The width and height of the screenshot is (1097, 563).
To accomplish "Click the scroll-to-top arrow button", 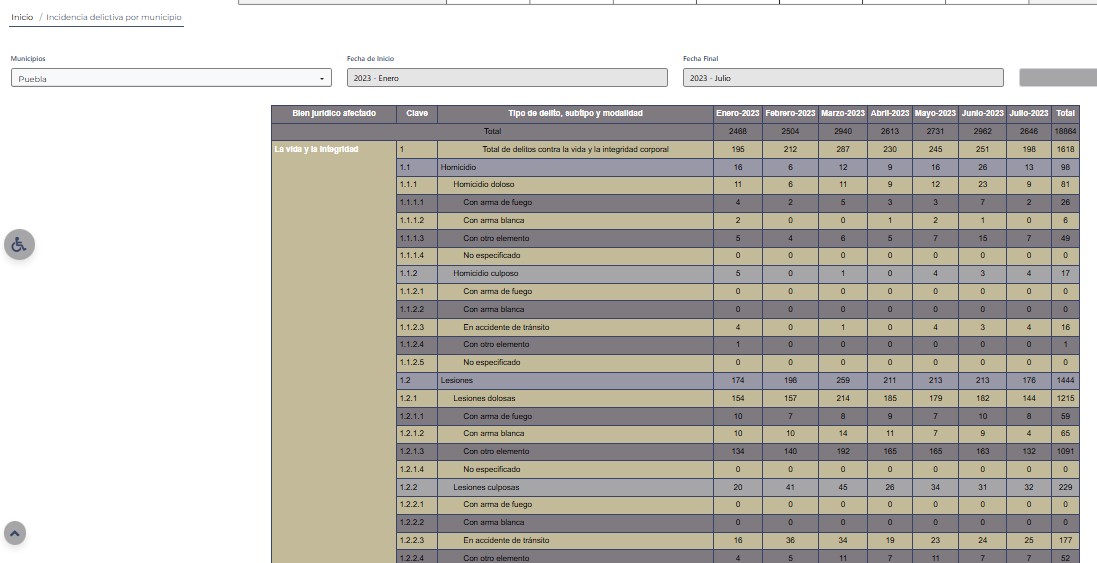I will click(15, 534).
